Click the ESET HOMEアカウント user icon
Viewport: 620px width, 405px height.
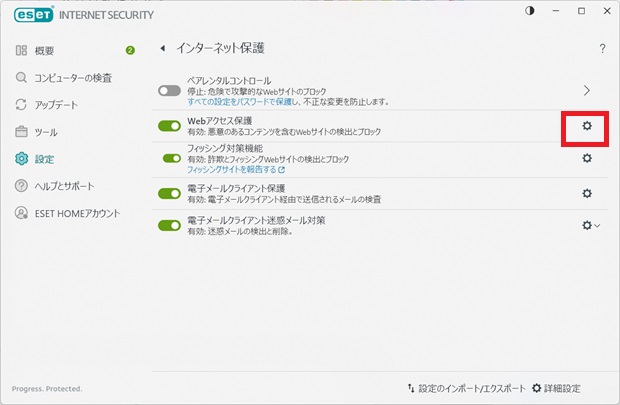point(21,213)
